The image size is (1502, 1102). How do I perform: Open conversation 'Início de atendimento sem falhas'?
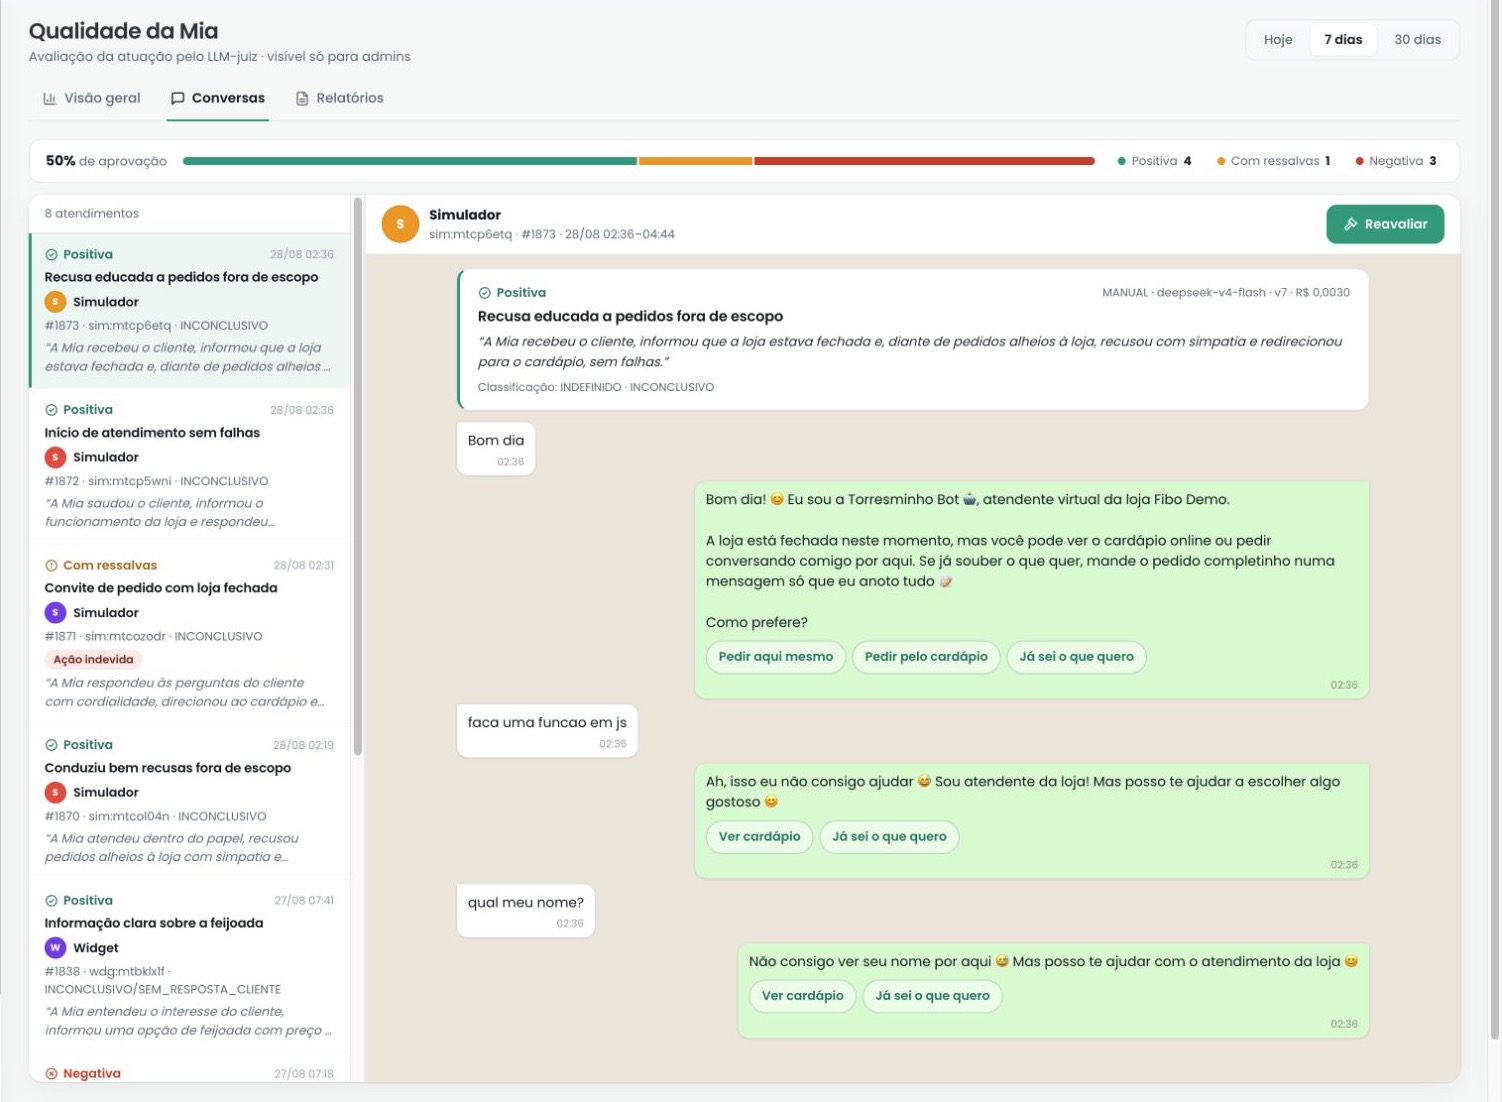190,467
